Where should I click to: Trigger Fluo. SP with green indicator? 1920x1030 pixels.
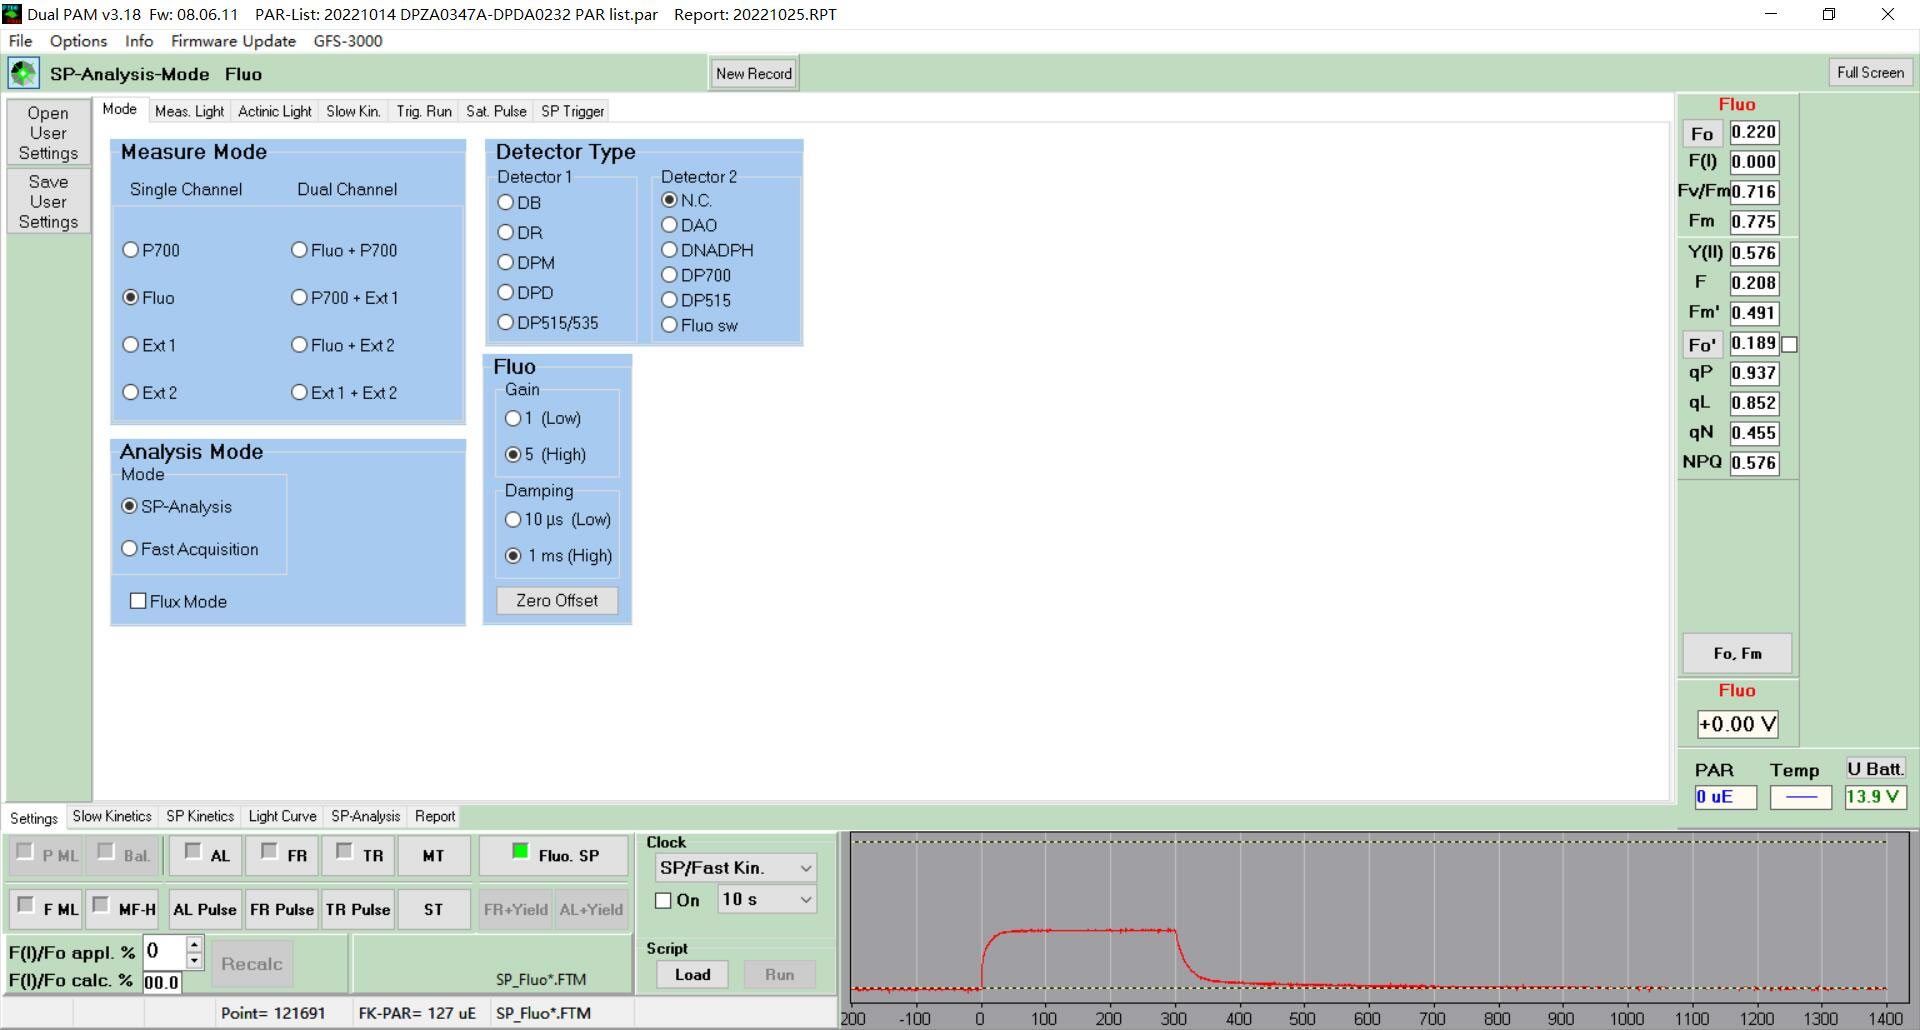click(x=554, y=855)
